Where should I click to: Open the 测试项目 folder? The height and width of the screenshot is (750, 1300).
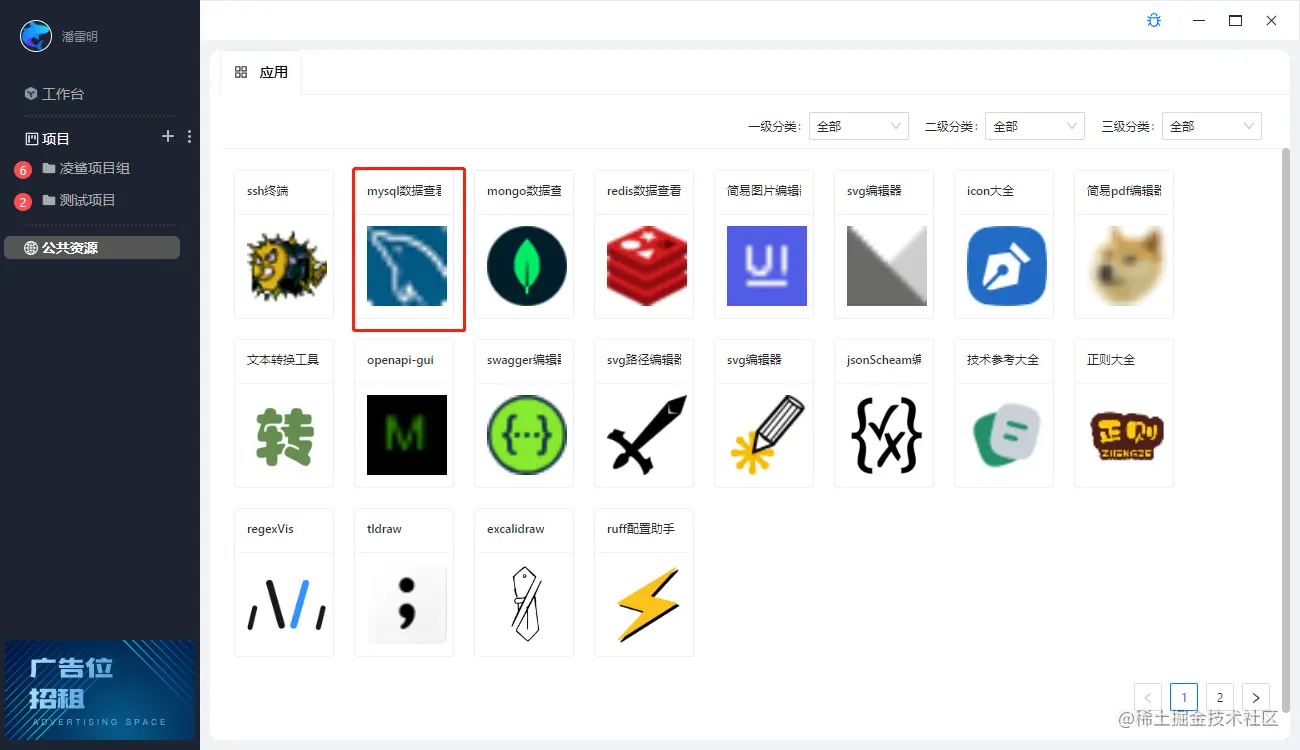80,200
